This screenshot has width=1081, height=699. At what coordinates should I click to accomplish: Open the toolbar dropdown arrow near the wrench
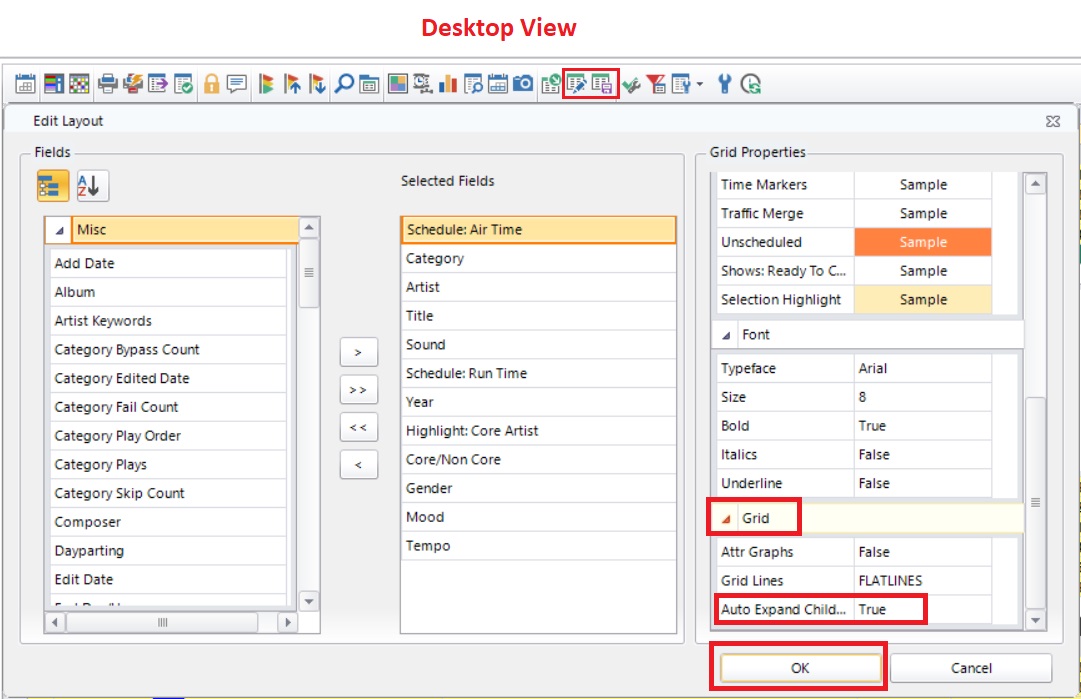point(698,85)
